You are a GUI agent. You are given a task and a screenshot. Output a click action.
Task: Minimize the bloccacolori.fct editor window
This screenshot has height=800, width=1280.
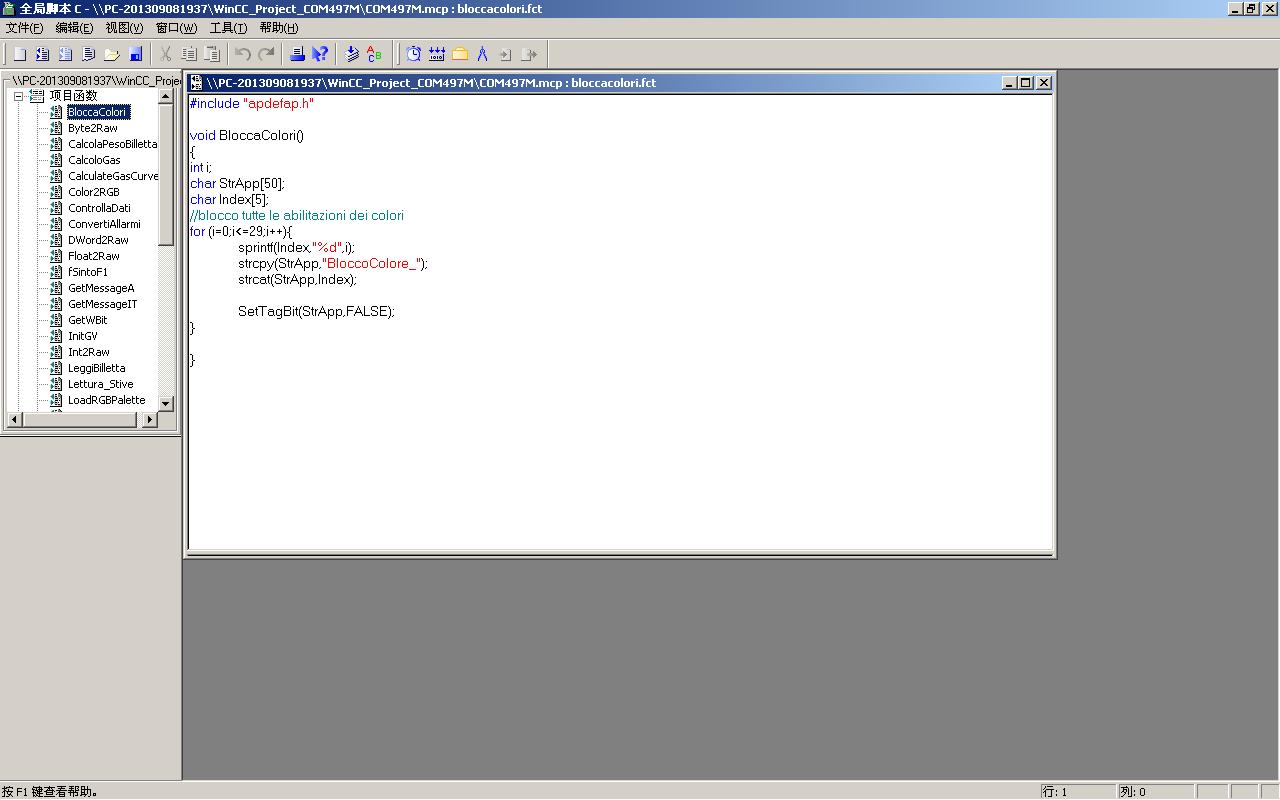tap(1010, 83)
